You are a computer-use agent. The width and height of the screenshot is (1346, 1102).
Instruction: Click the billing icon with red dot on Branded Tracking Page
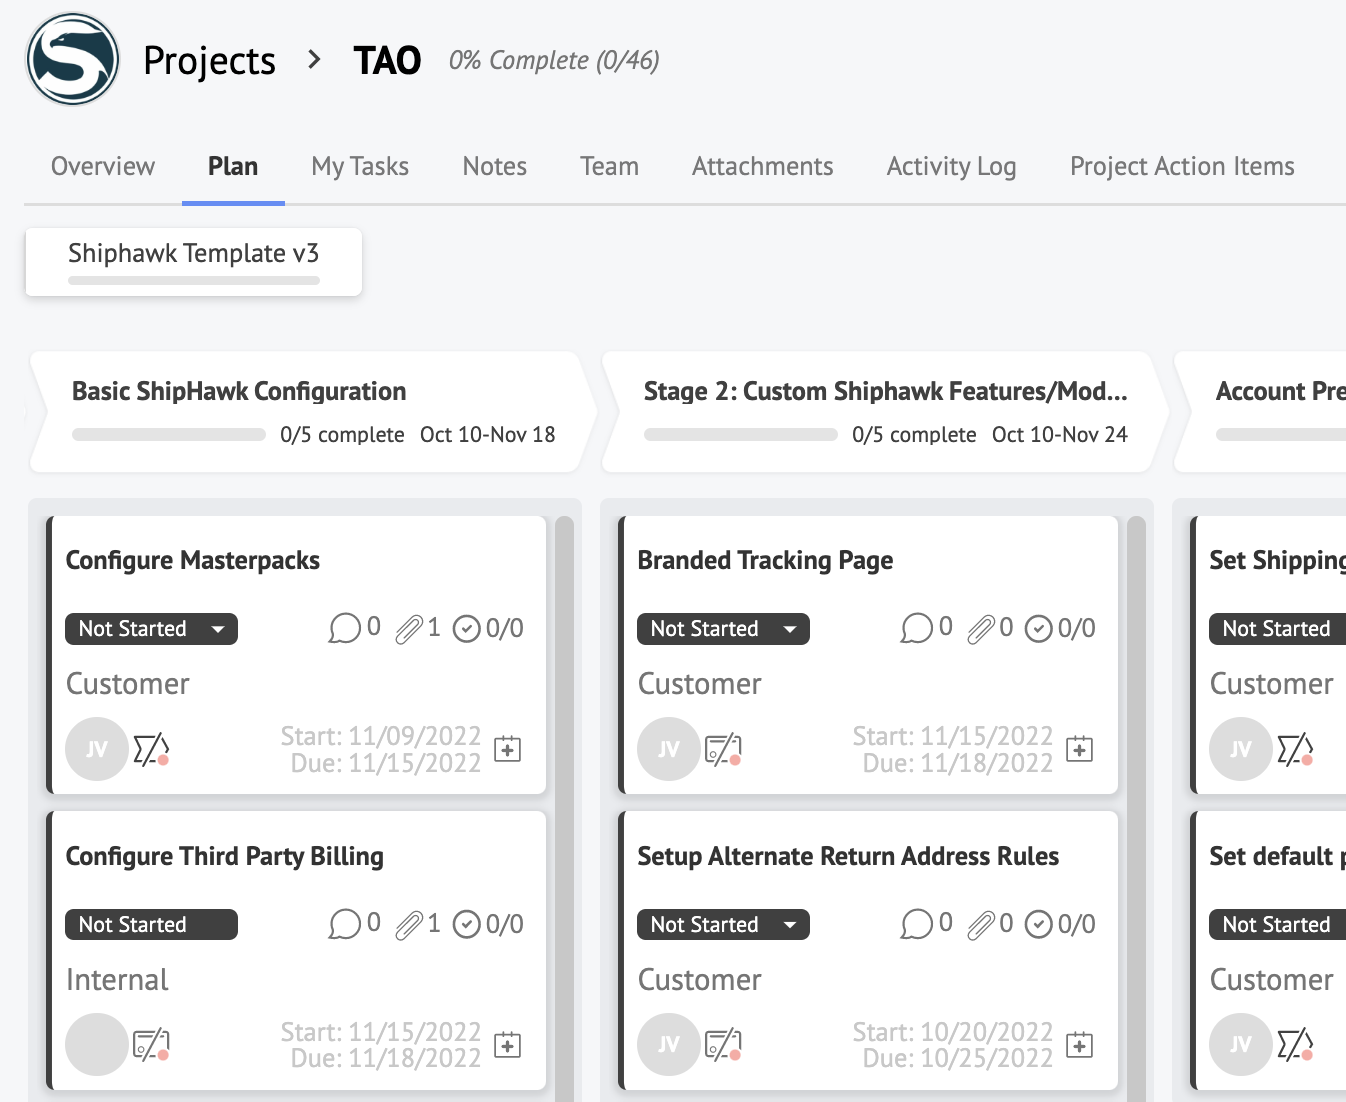coord(723,748)
